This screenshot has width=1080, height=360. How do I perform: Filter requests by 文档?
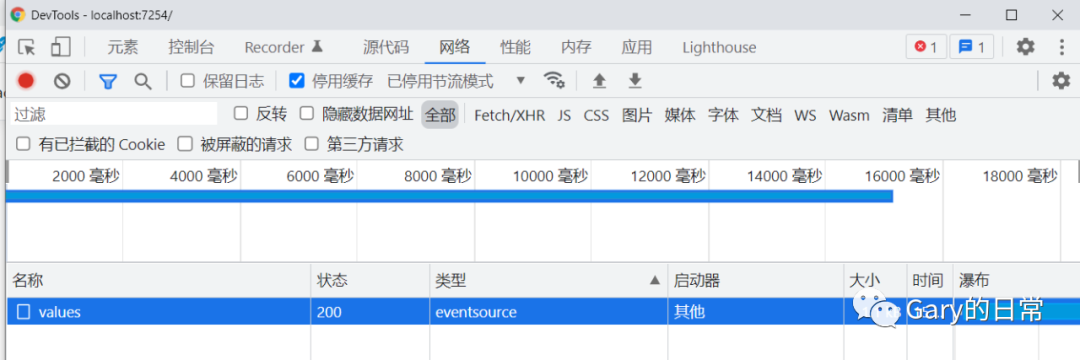766,115
